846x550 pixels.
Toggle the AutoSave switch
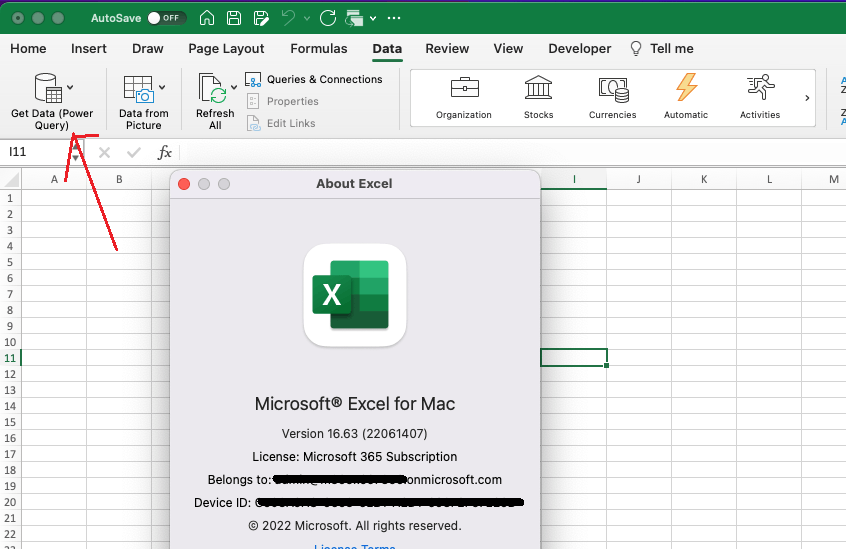(x=167, y=18)
